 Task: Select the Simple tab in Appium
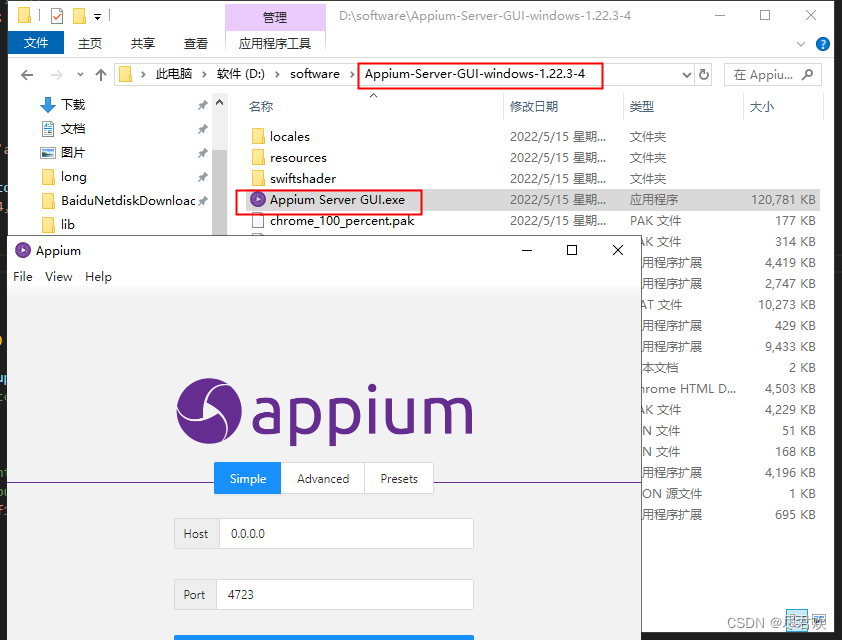[248, 478]
